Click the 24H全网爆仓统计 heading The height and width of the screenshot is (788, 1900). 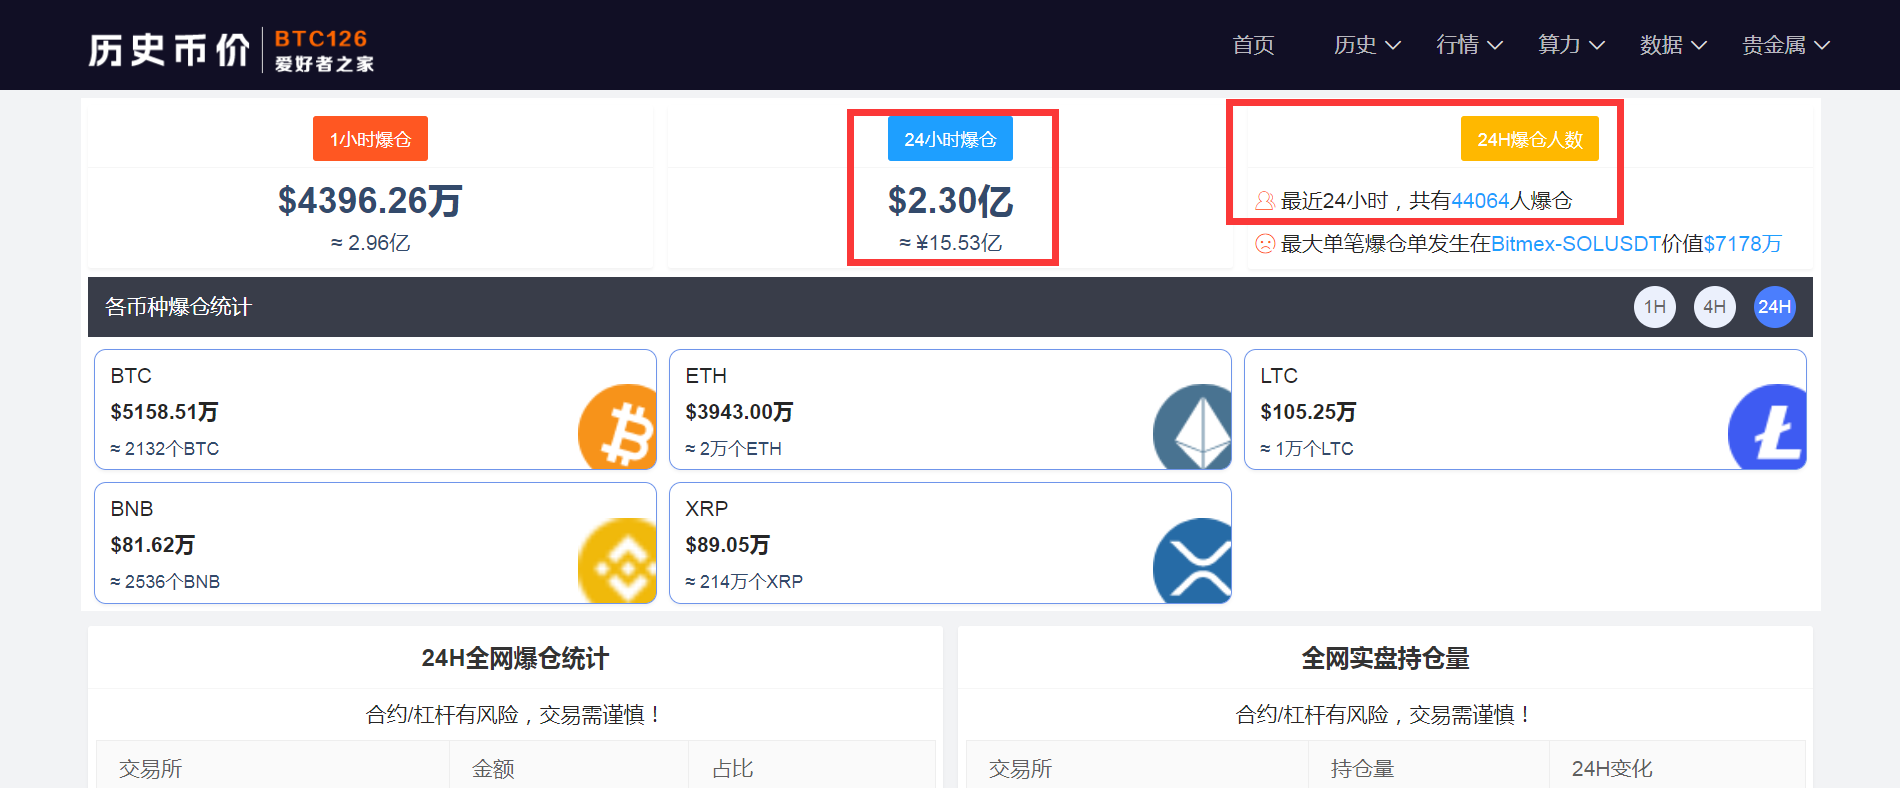[x=515, y=658]
